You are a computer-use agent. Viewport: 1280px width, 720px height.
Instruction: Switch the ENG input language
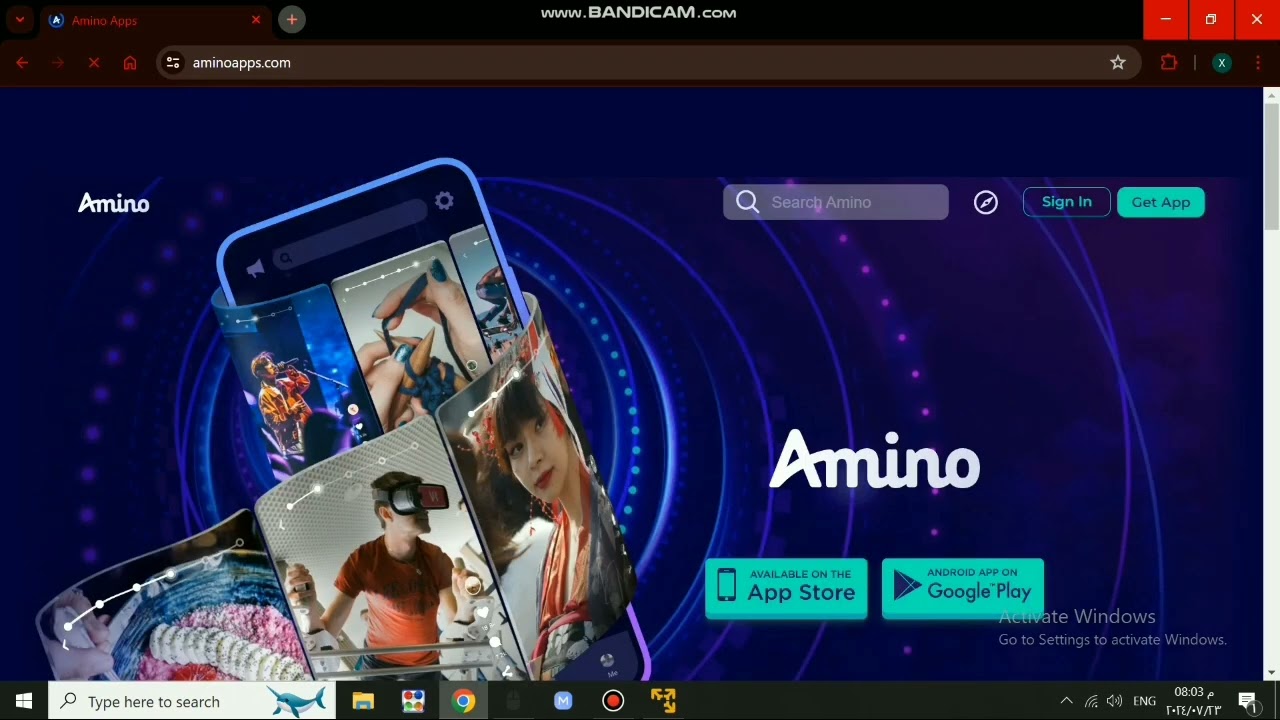(1145, 701)
